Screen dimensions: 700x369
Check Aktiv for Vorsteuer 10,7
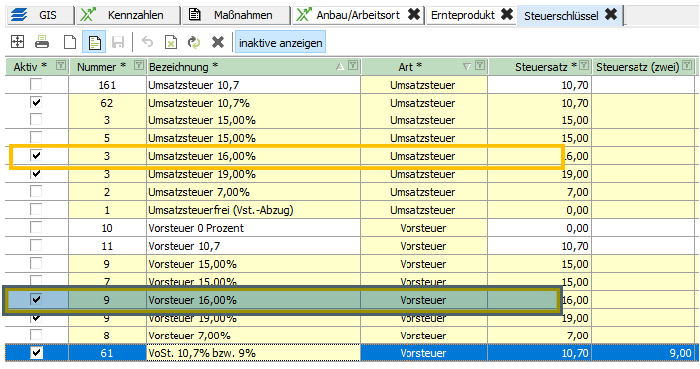[x=36, y=245]
